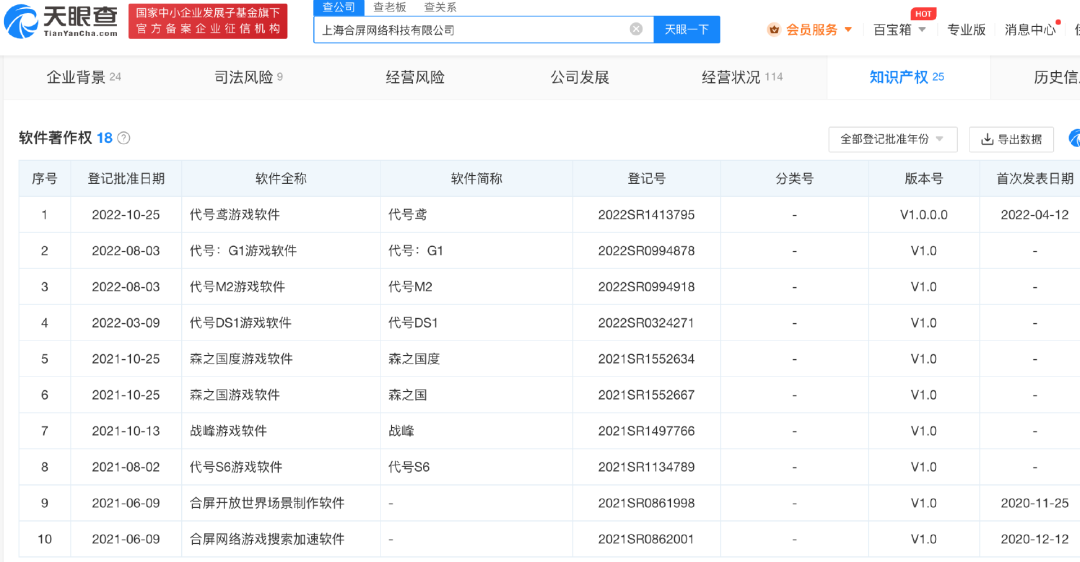Image resolution: width=1080 pixels, height=562 pixels.
Task: Switch to the 查关系 search tab
Action: (x=440, y=7)
